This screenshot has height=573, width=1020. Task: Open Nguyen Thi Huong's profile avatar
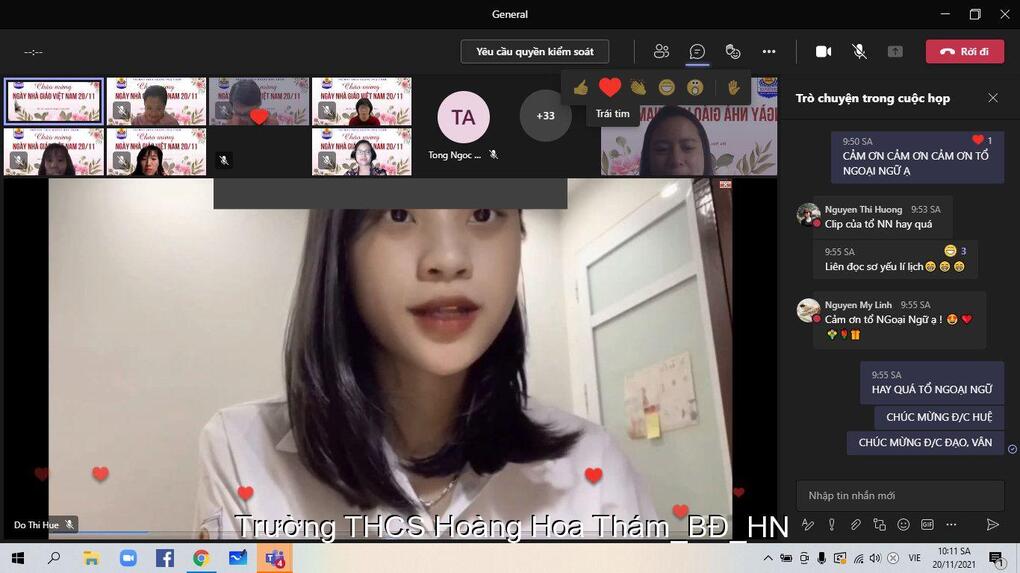click(x=808, y=214)
